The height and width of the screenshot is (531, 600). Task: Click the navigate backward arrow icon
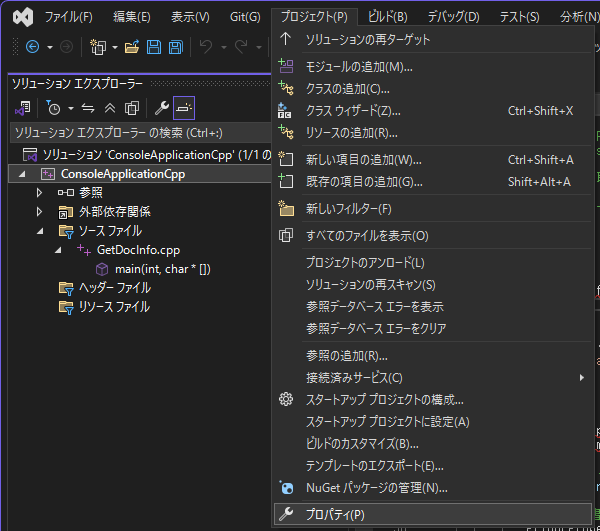click(31, 47)
